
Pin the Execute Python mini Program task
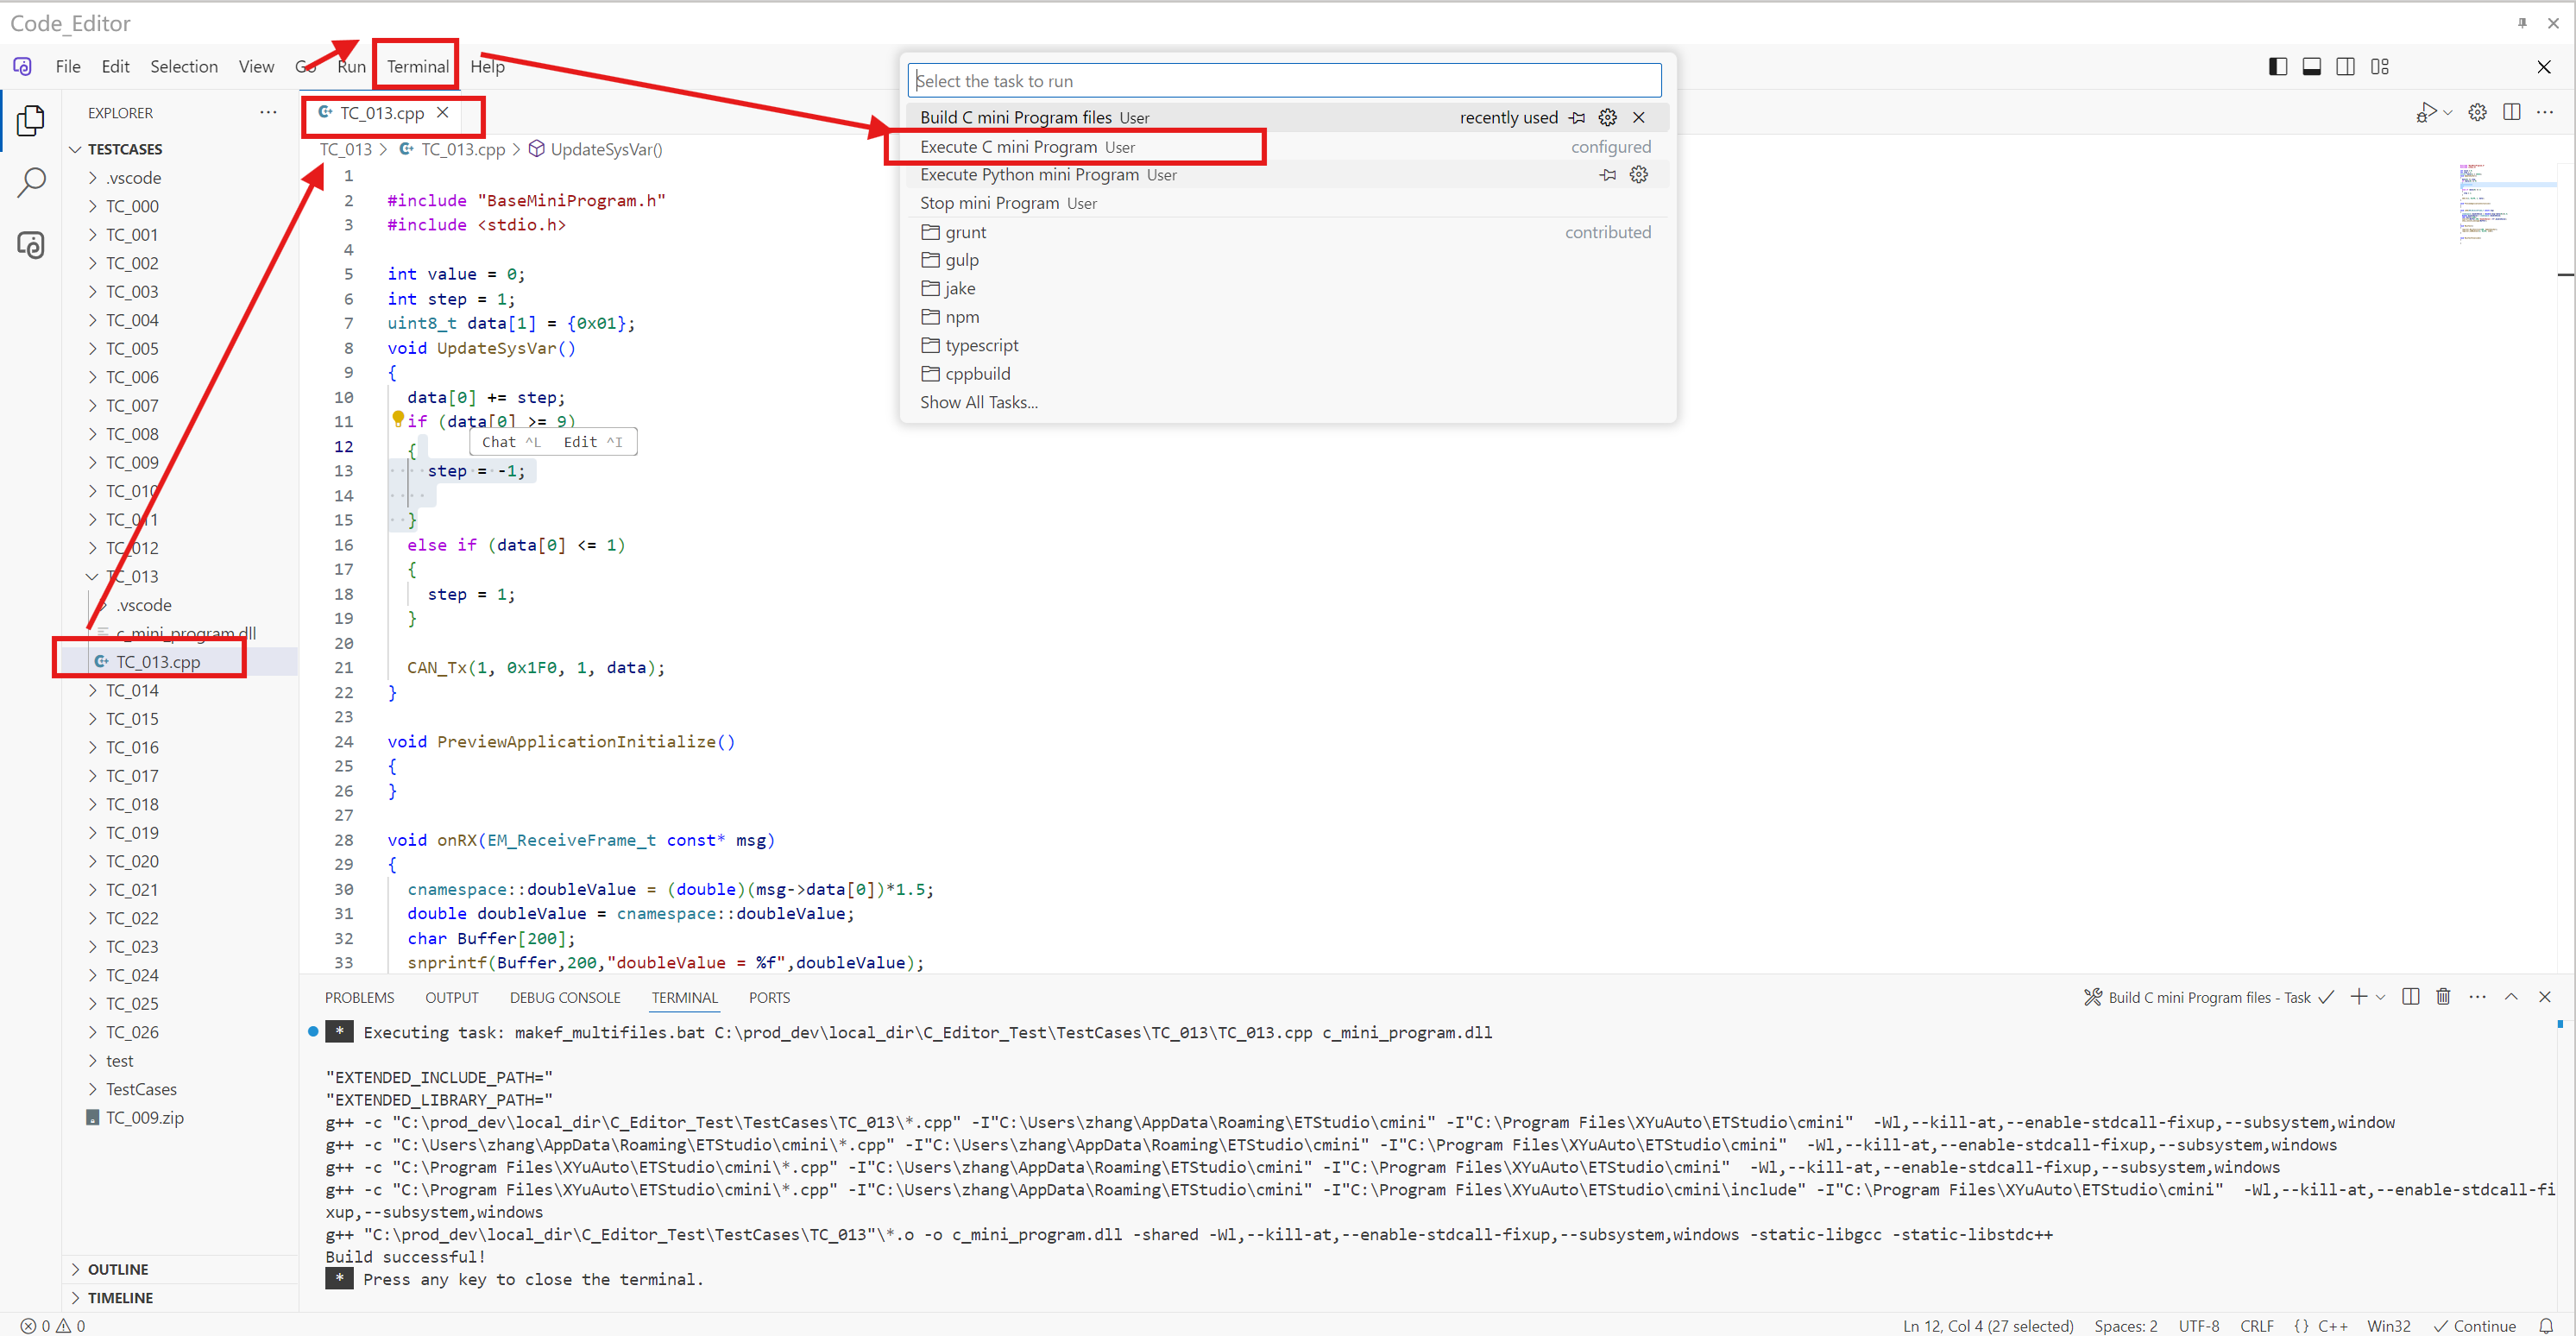[1607, 175]
